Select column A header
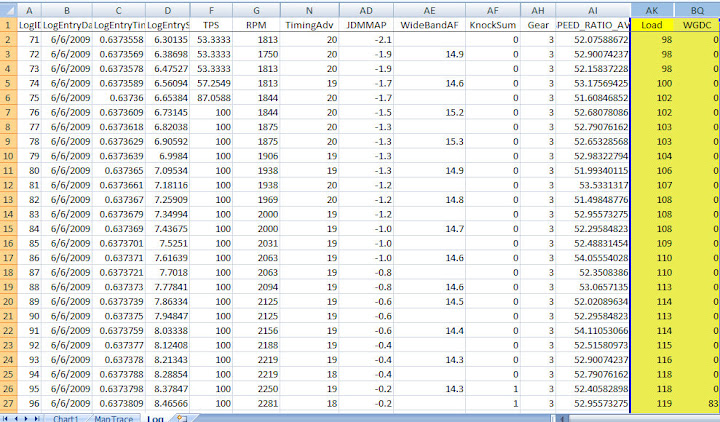This screenshot has width=720, height=422. [29, 10]
